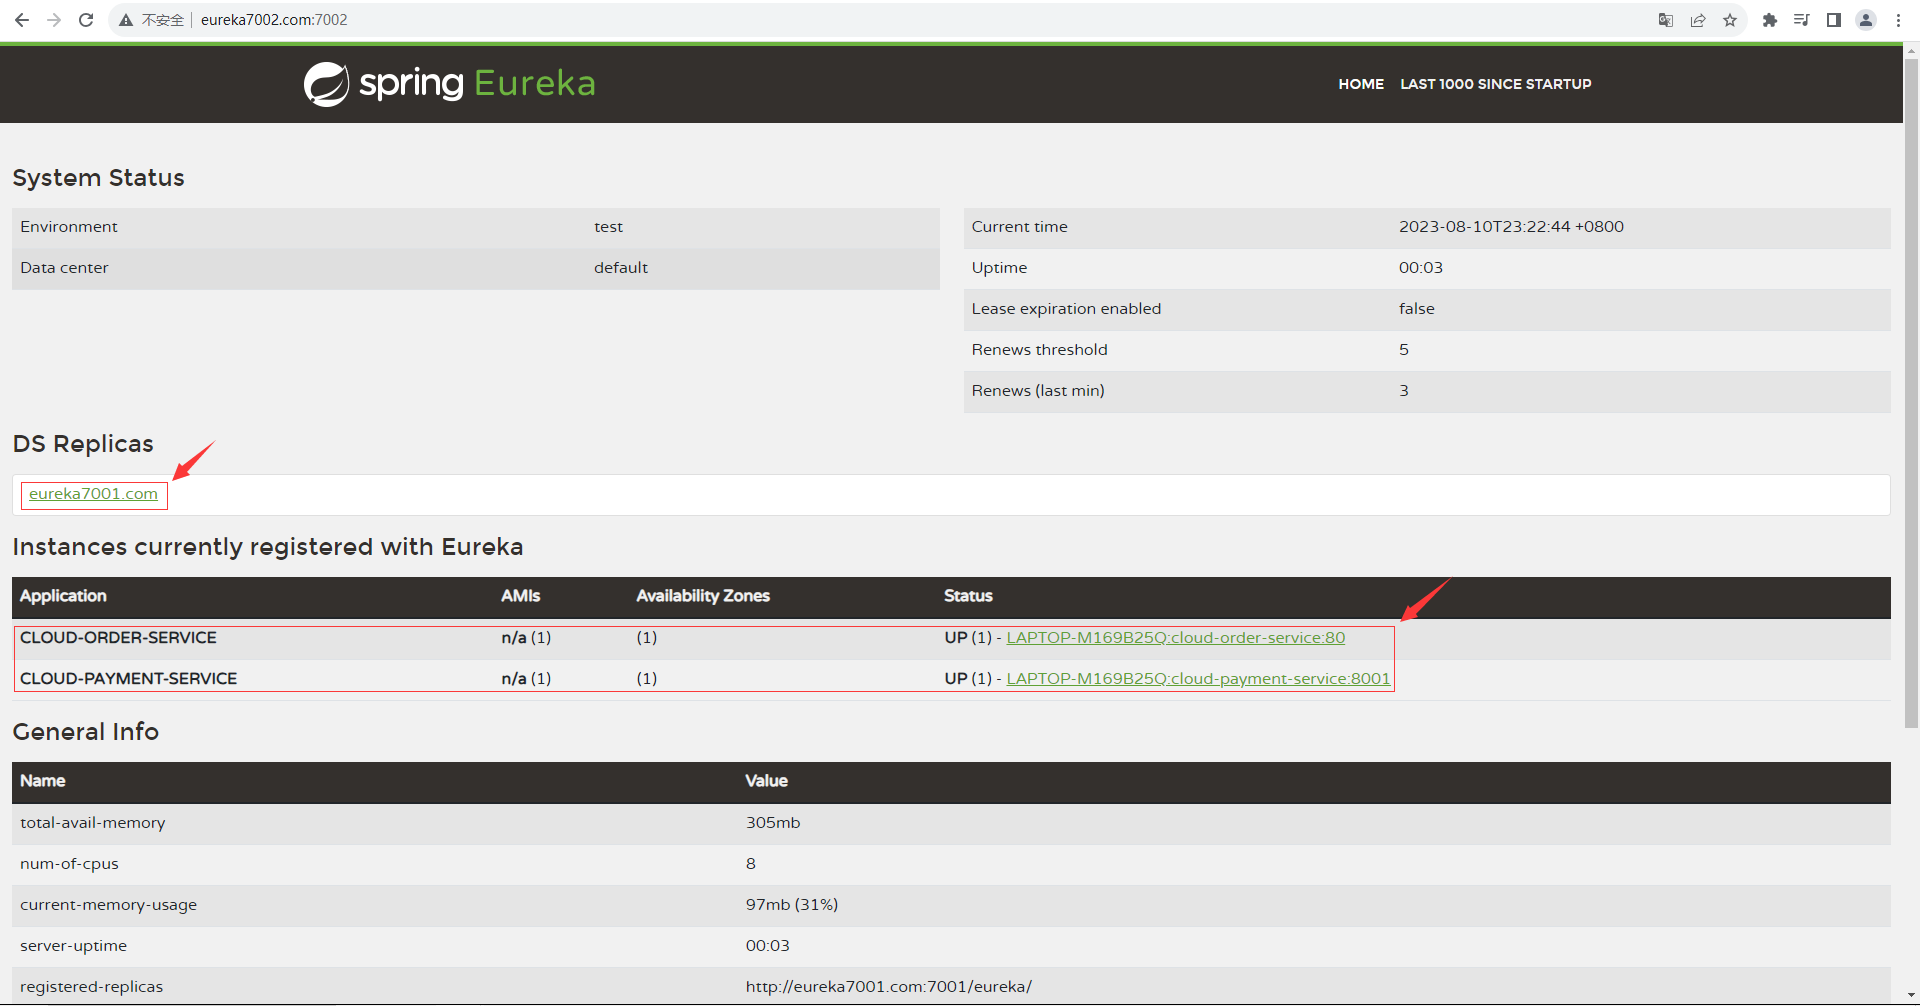Click the browser forward arrow
The width and height of the screenshot is (1920, 1006).
click(x=54, y=20)
